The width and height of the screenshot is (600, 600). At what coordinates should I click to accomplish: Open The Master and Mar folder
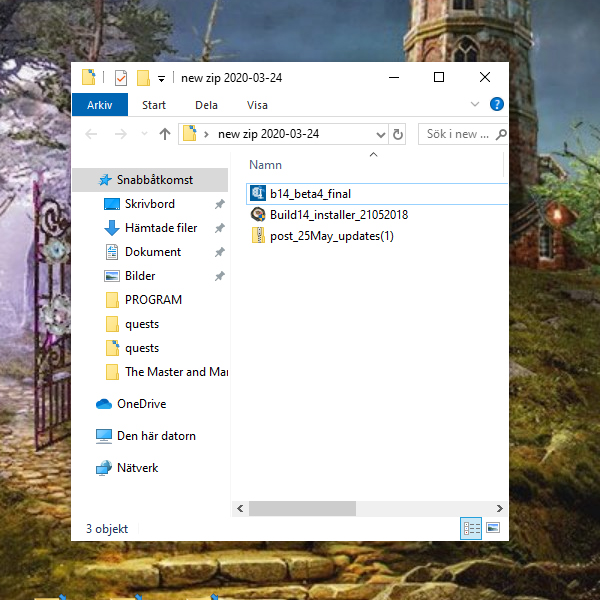pyautogui.click(x=176, y=372)
